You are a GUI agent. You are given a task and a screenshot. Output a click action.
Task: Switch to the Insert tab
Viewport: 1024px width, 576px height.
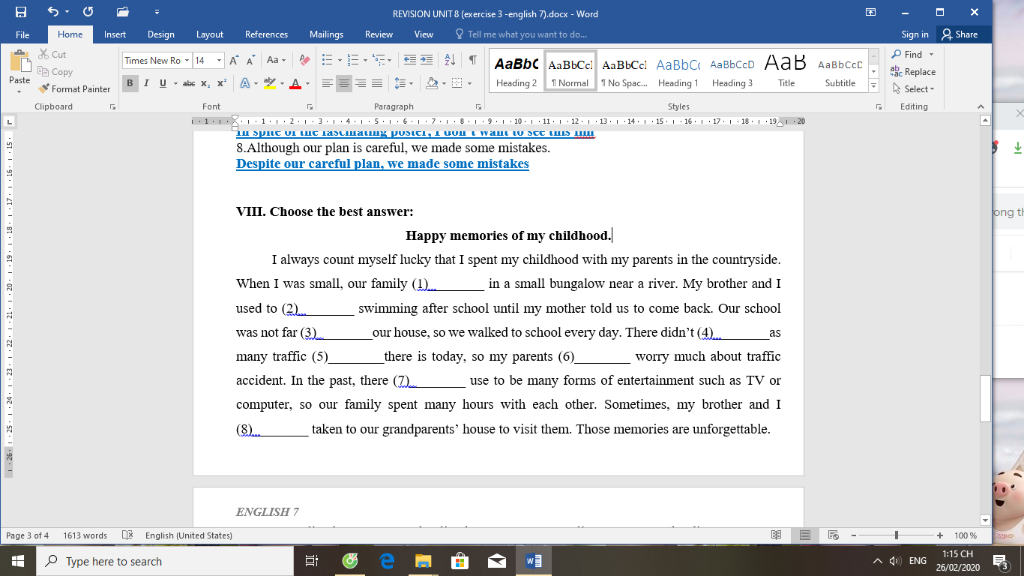click(115, 35)
